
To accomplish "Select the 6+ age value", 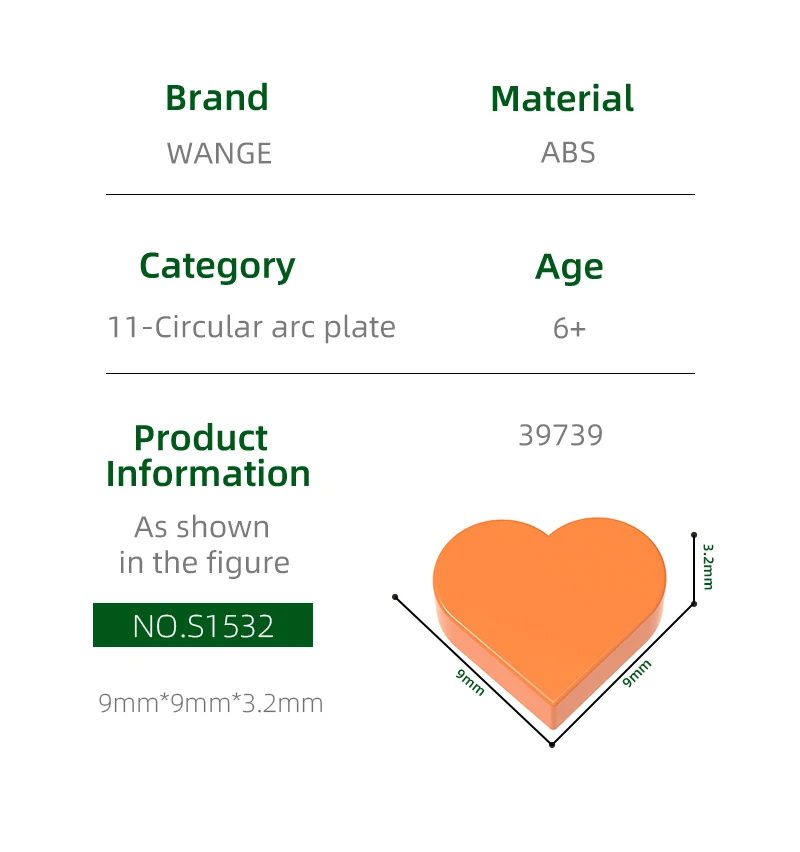I will (x=569, y=328).
